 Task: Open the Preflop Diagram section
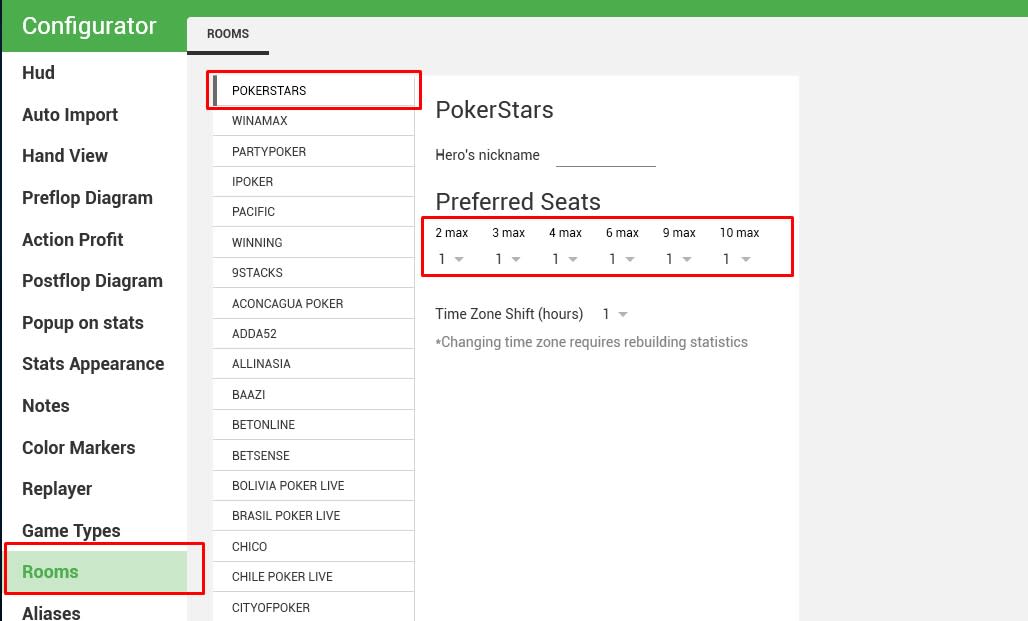click(x=87, y=198)
